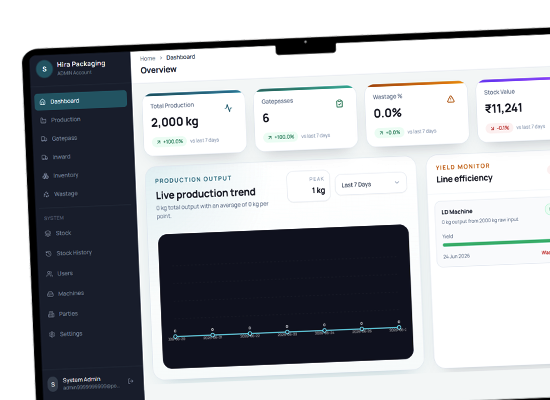Expand the Last 7 Days dropdown

[x=371, y=184]
